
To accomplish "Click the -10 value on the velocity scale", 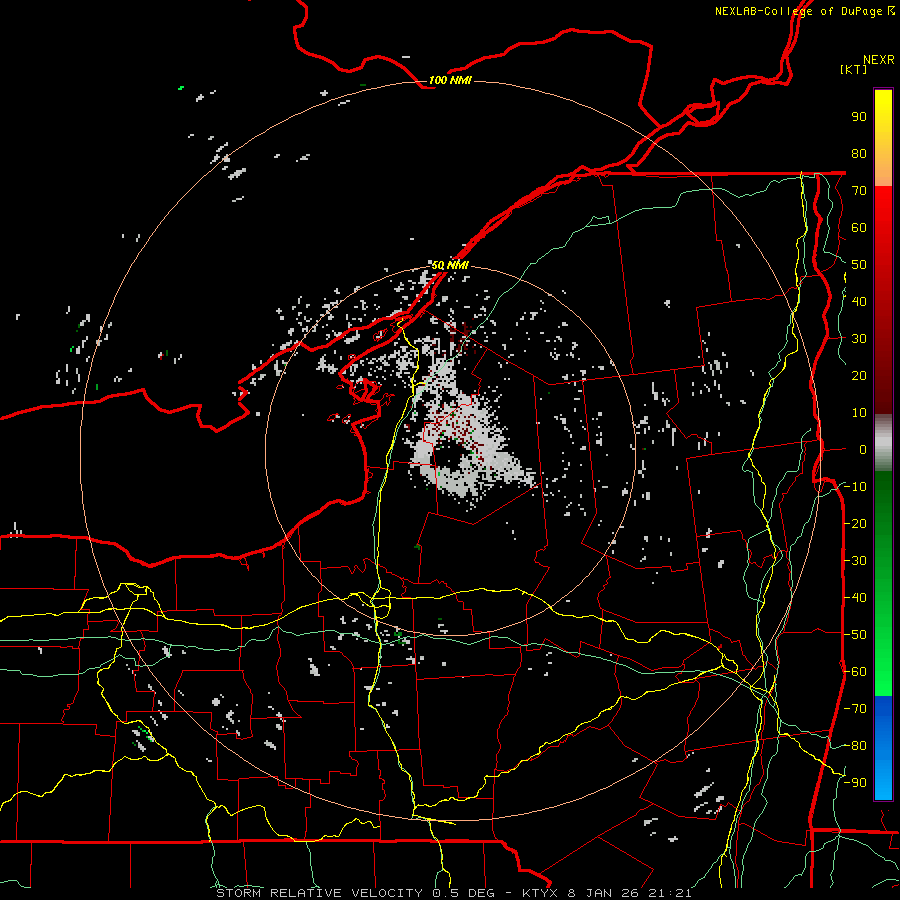I will pos(855,487).
